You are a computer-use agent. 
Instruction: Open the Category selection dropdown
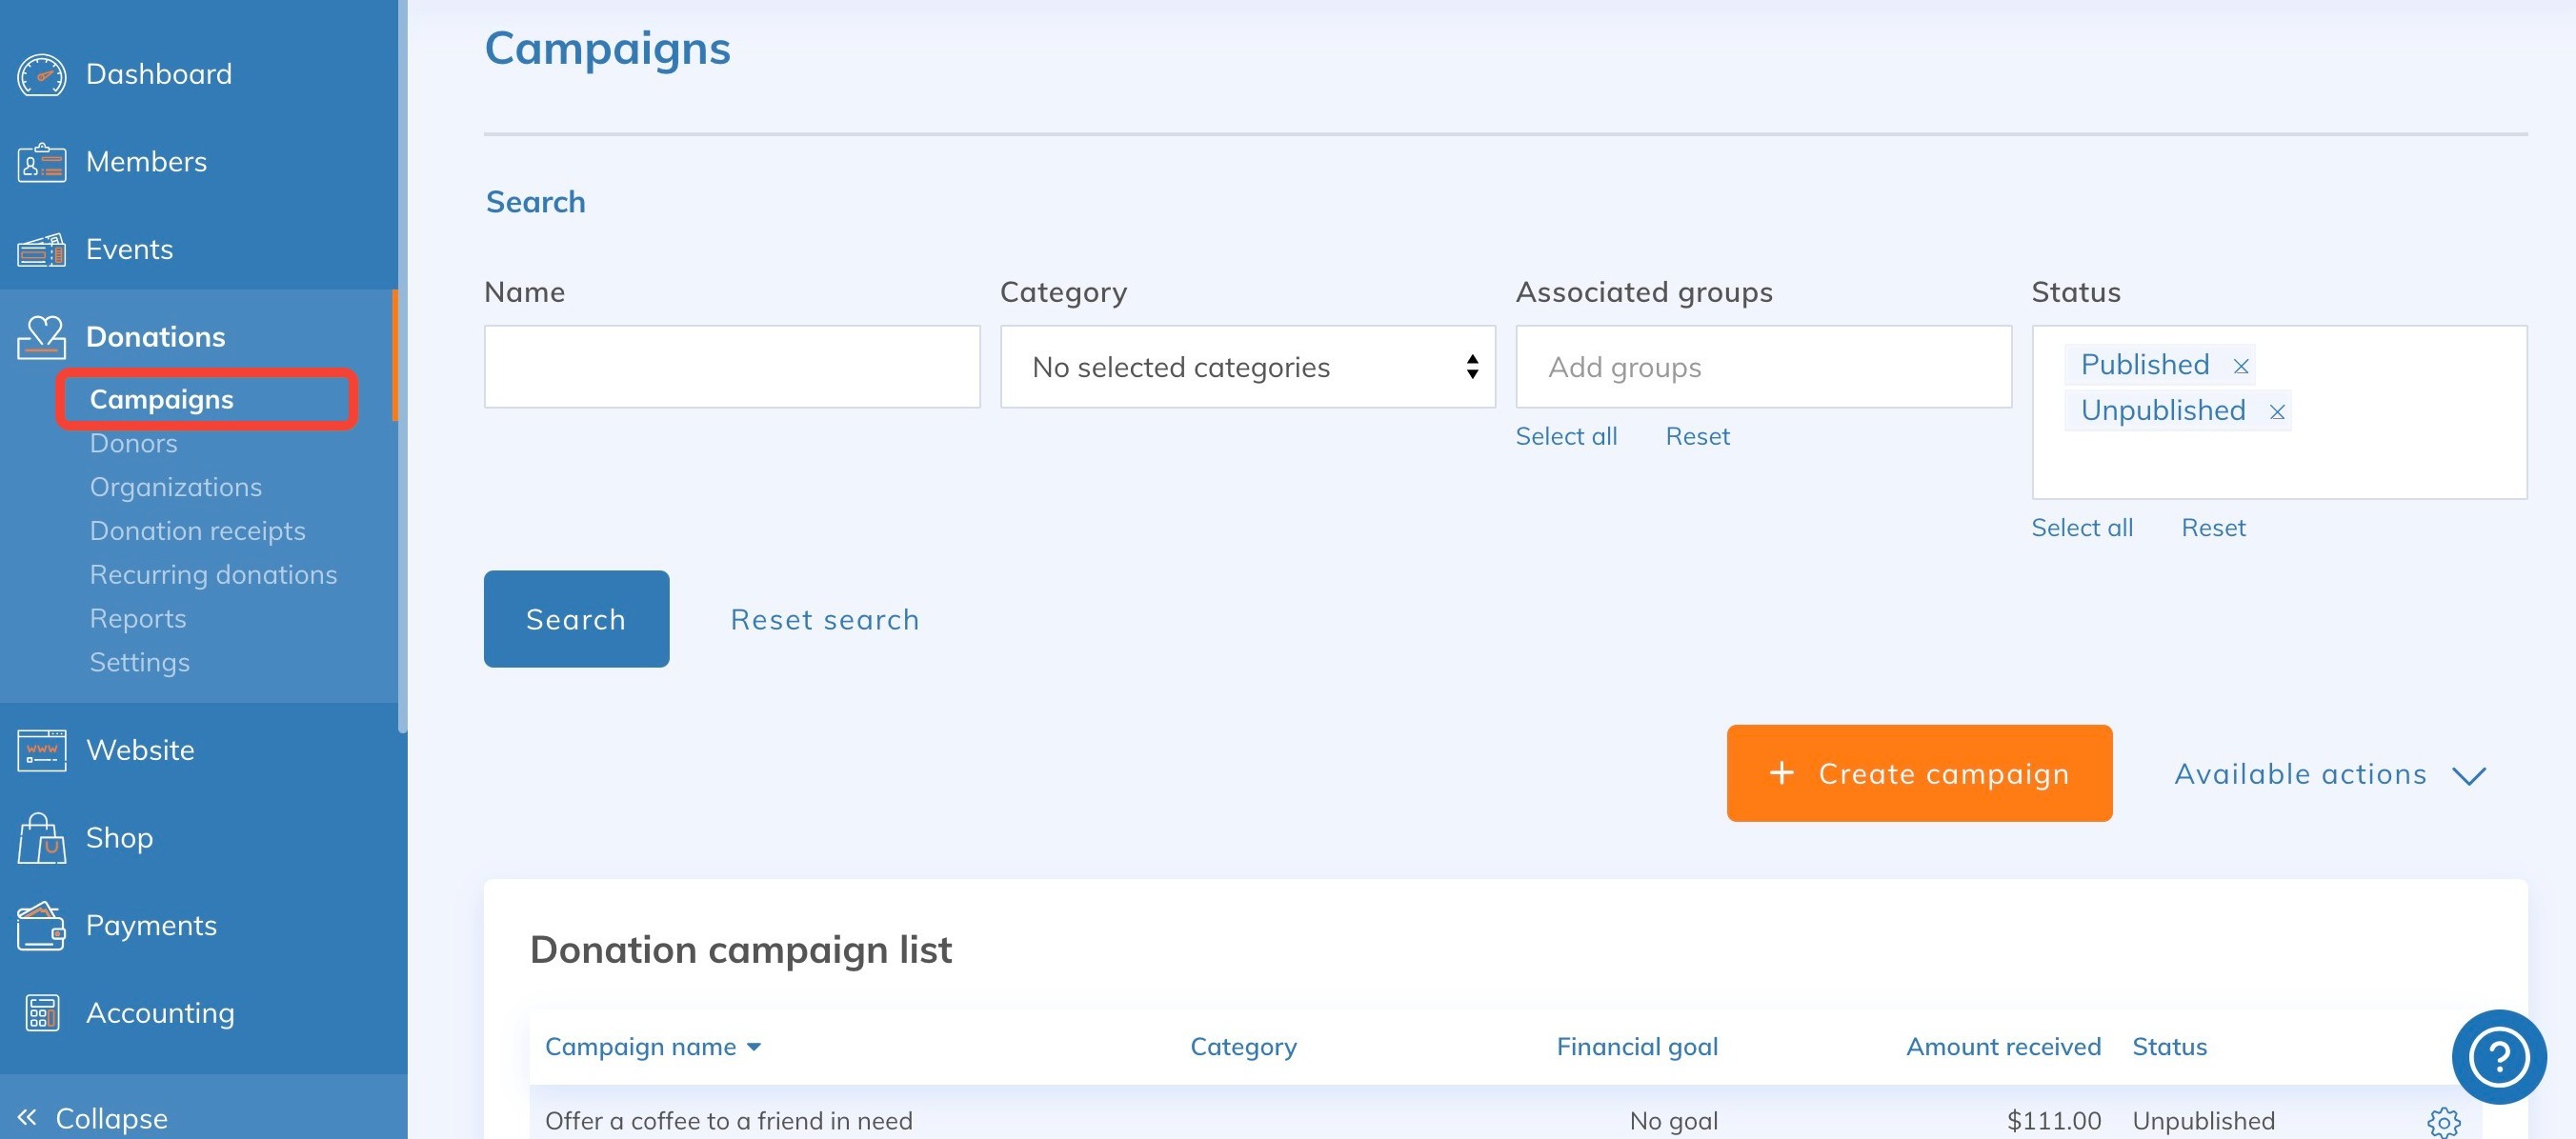pos(1247,367)
